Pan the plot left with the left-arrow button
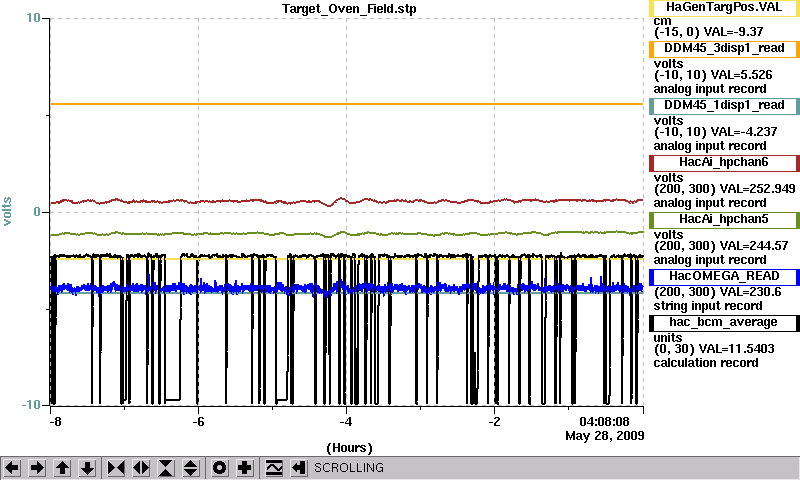 (x=12, y=467)
